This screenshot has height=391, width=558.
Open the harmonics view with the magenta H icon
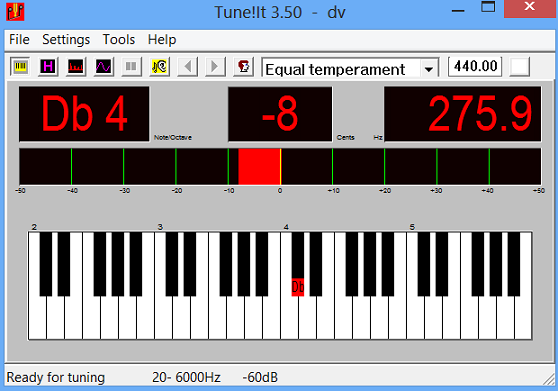[48, 67]
